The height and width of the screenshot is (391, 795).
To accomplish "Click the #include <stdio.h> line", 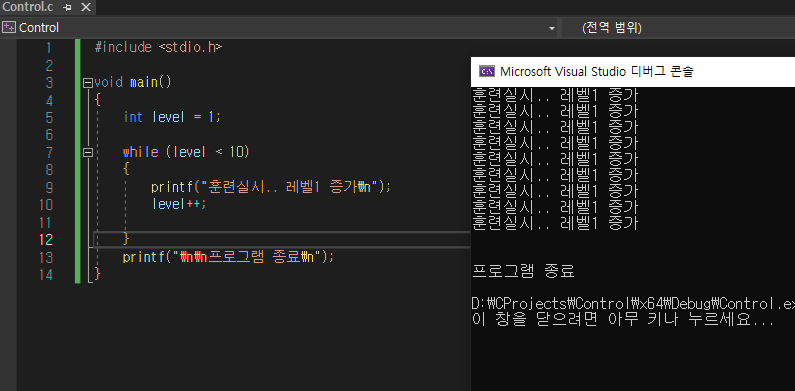I will (x=158, y=48).
